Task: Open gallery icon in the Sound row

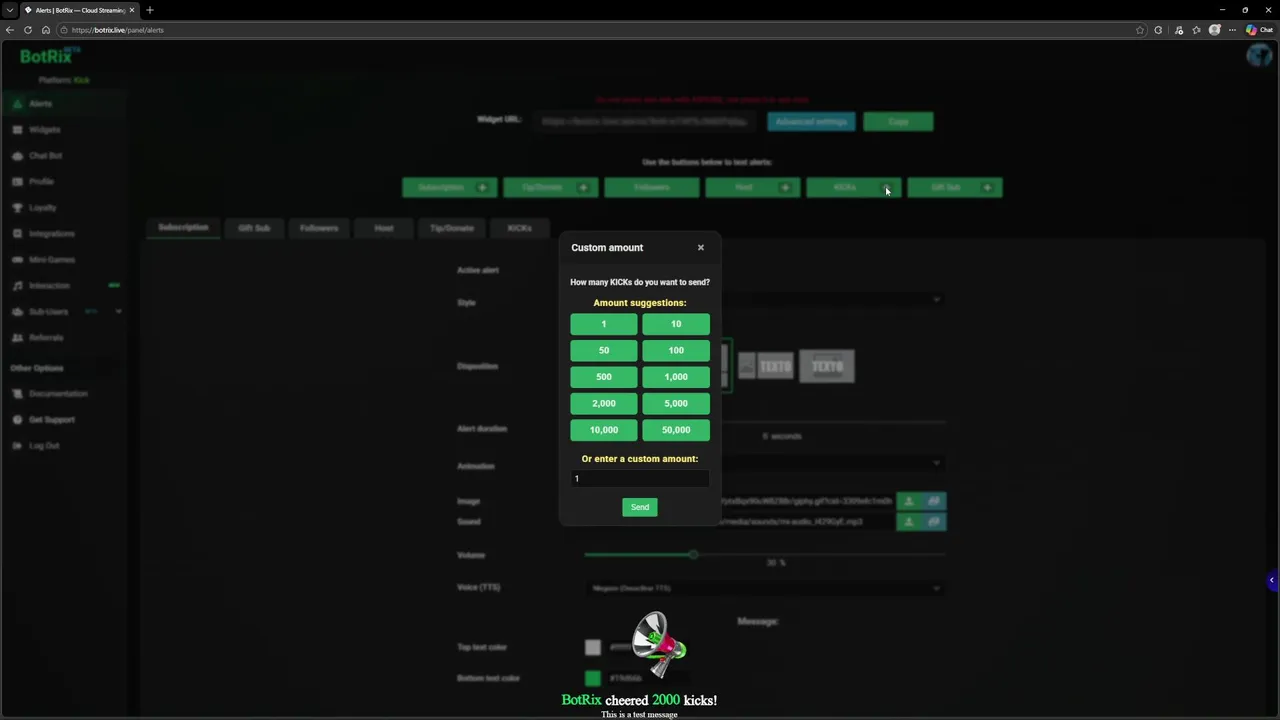Action: tap(934, 522)
